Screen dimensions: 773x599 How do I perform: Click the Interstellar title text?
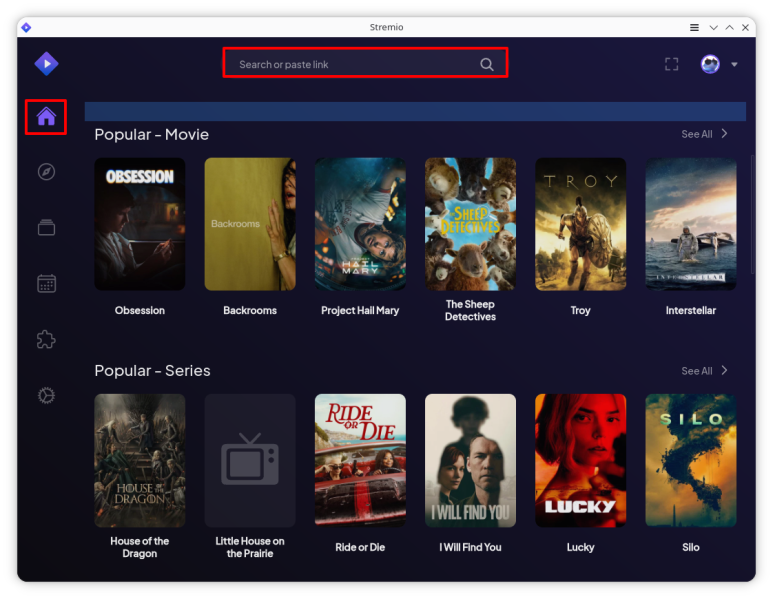point(691,310)
